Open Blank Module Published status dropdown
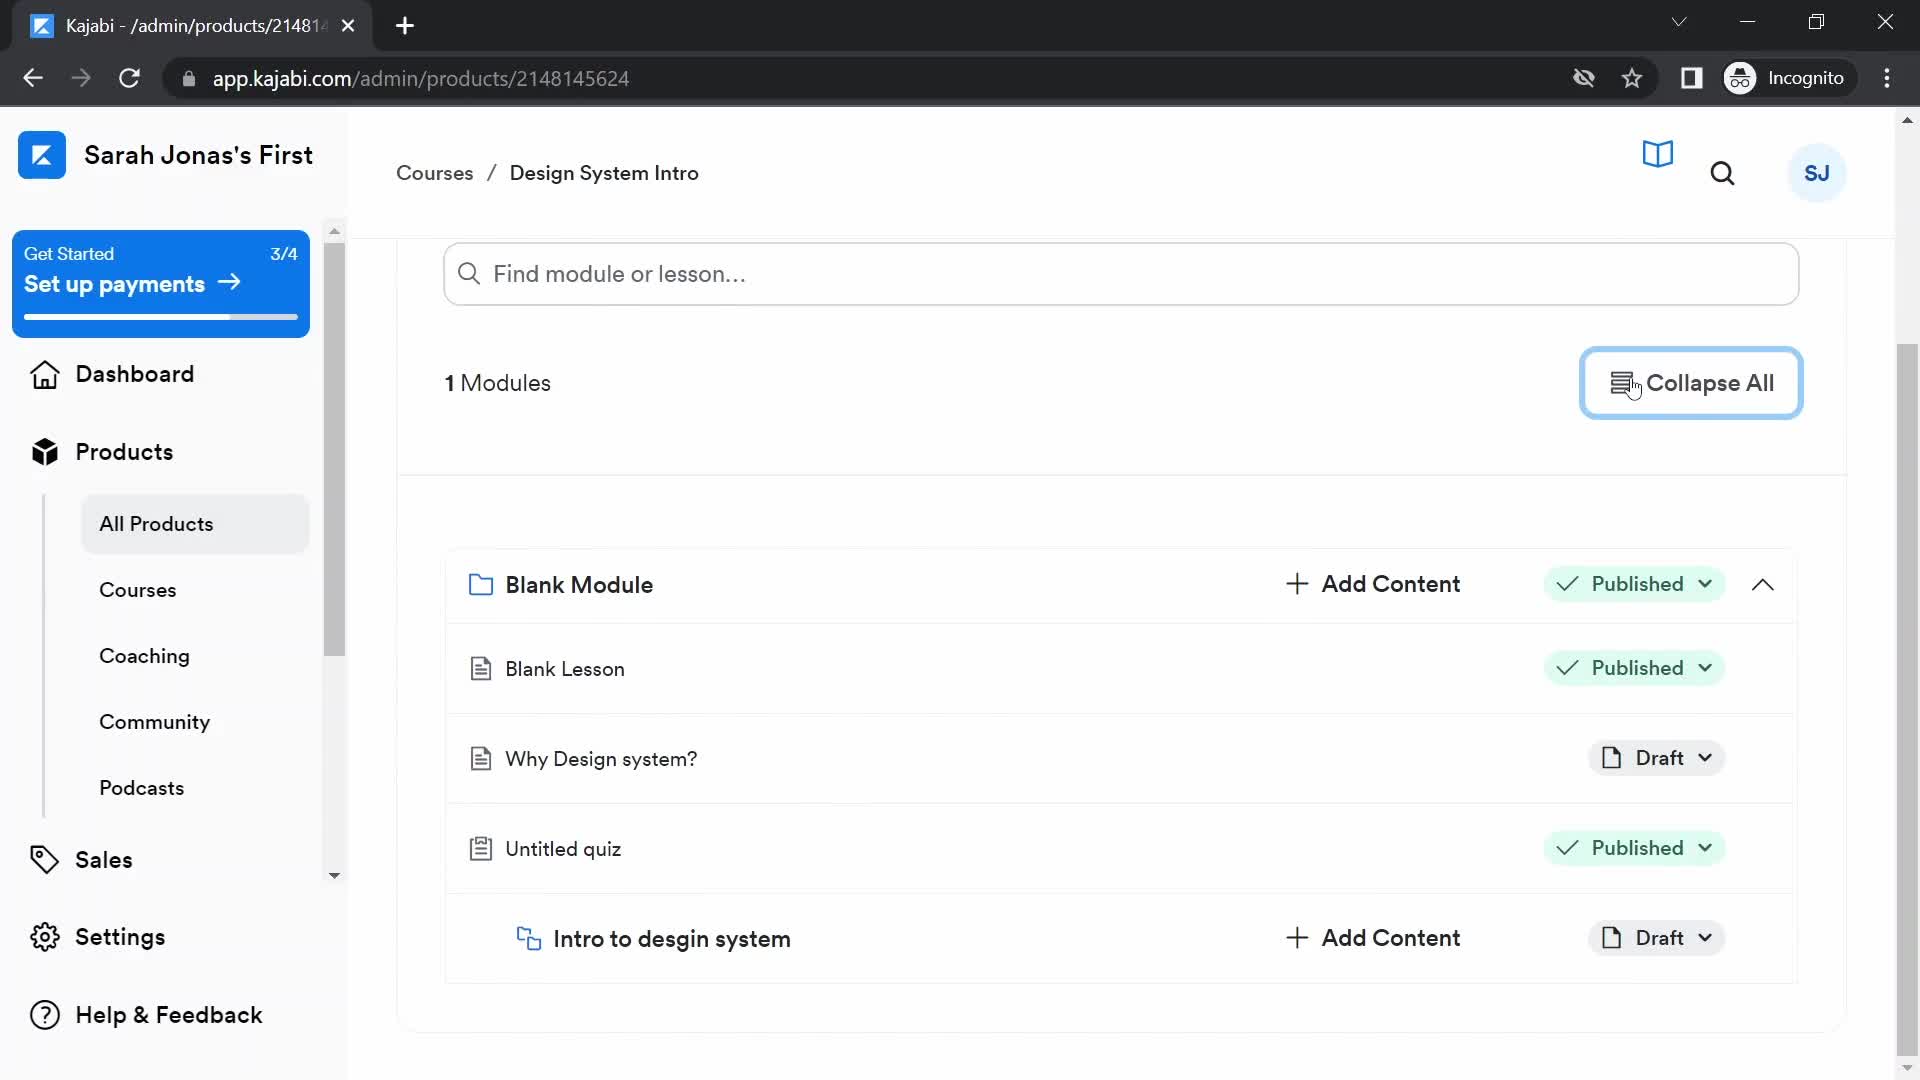1920x1080 pixels. tap(1634, 584)
